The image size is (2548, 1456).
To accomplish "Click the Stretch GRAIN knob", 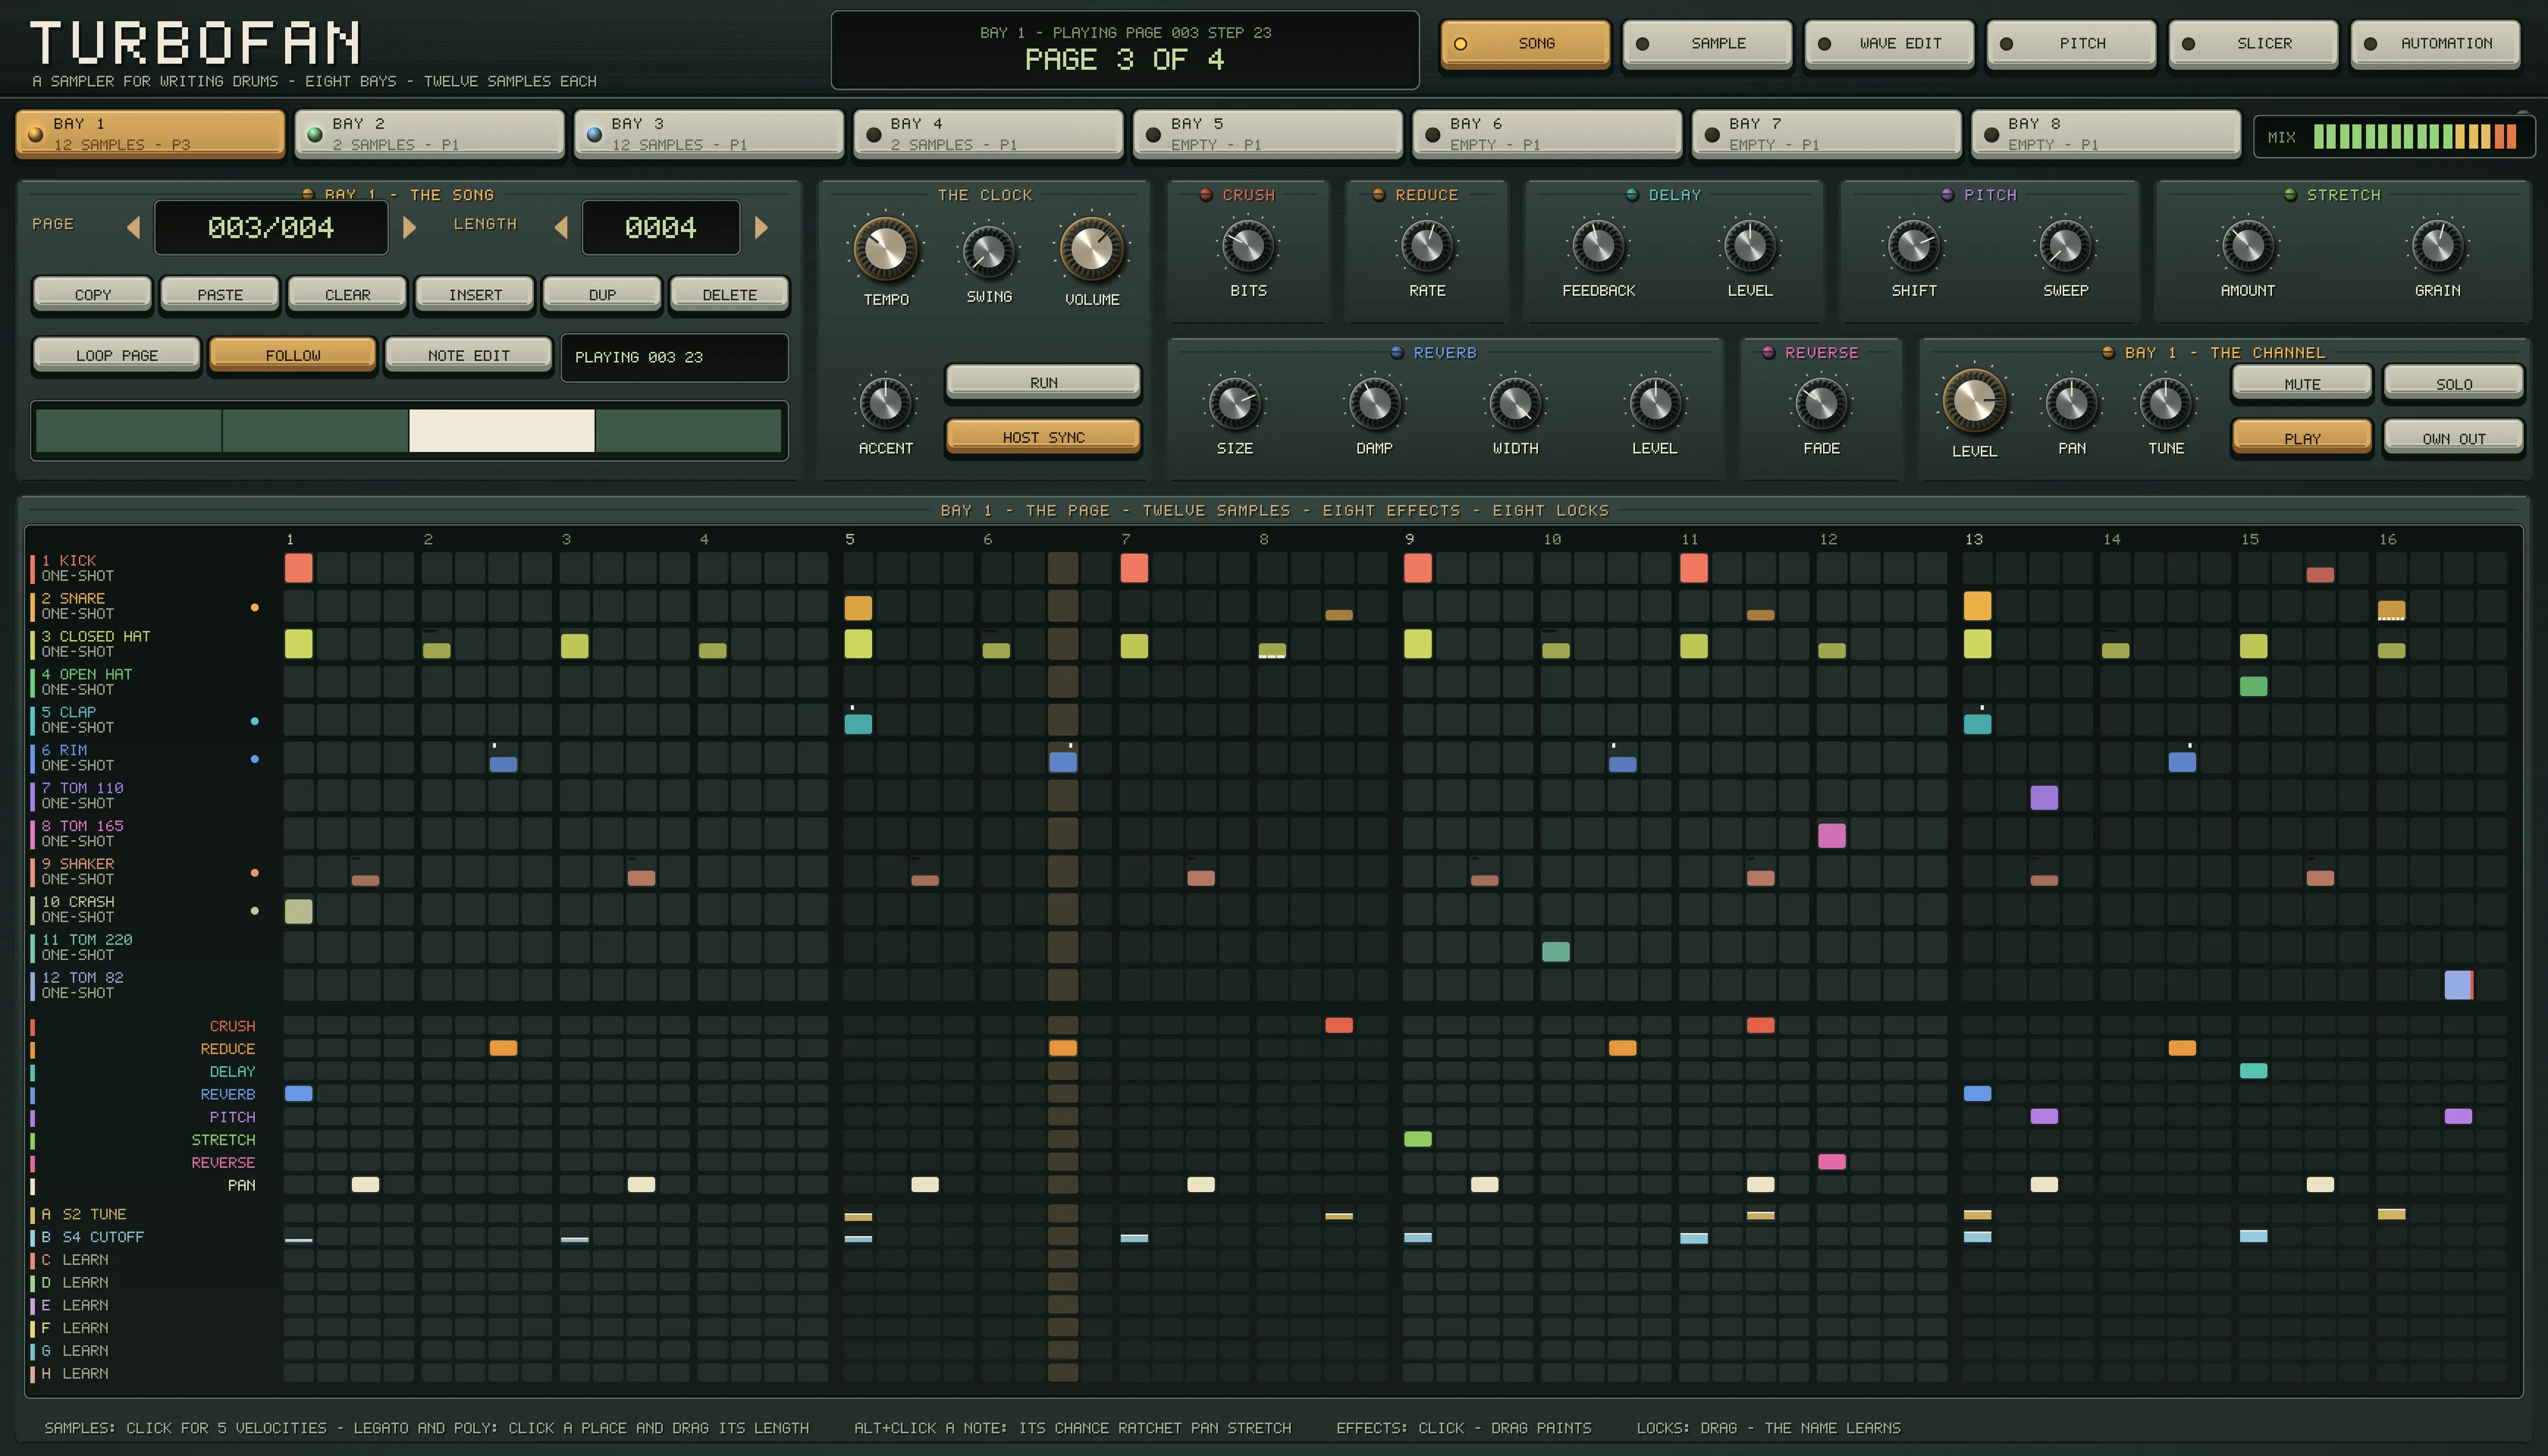I will (x=2437, y=245).
